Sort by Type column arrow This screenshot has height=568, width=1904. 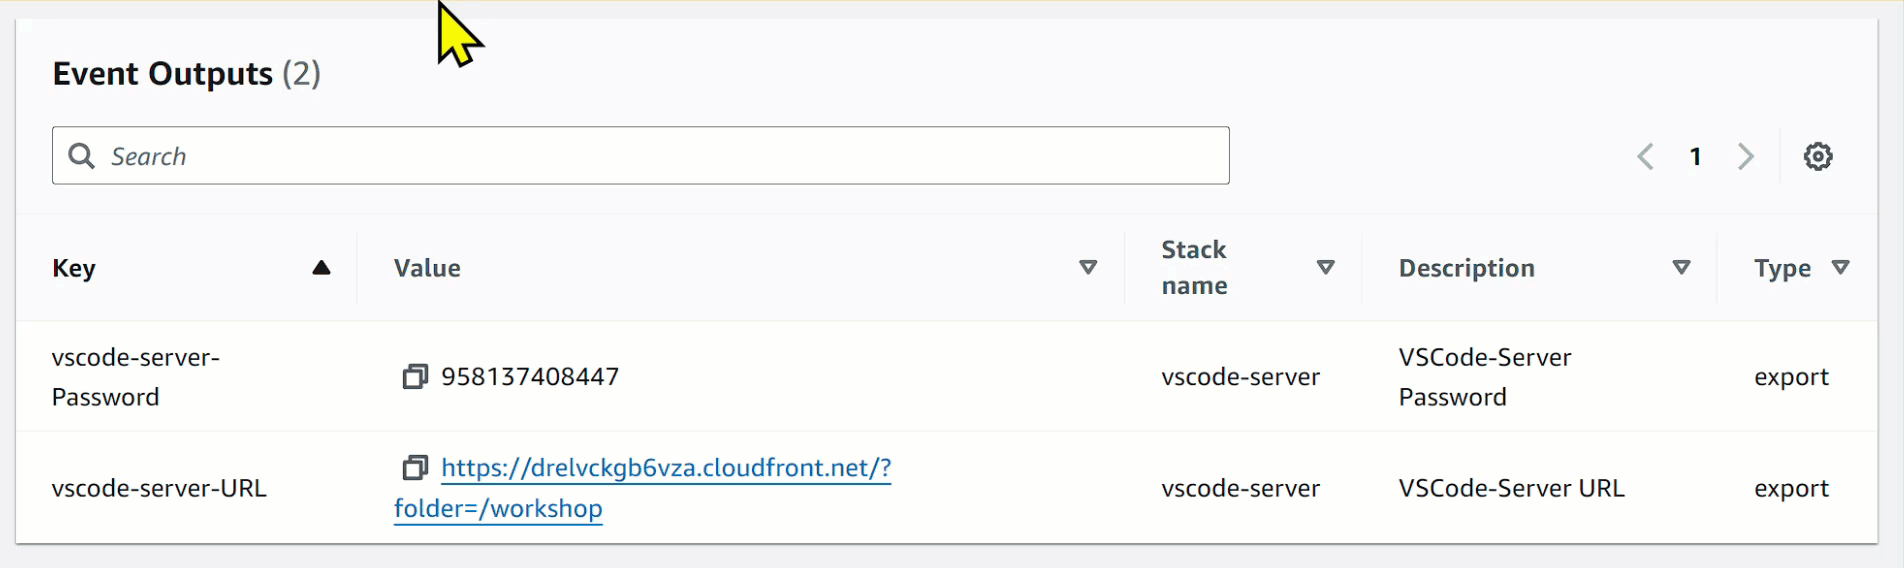[1840, 267]
